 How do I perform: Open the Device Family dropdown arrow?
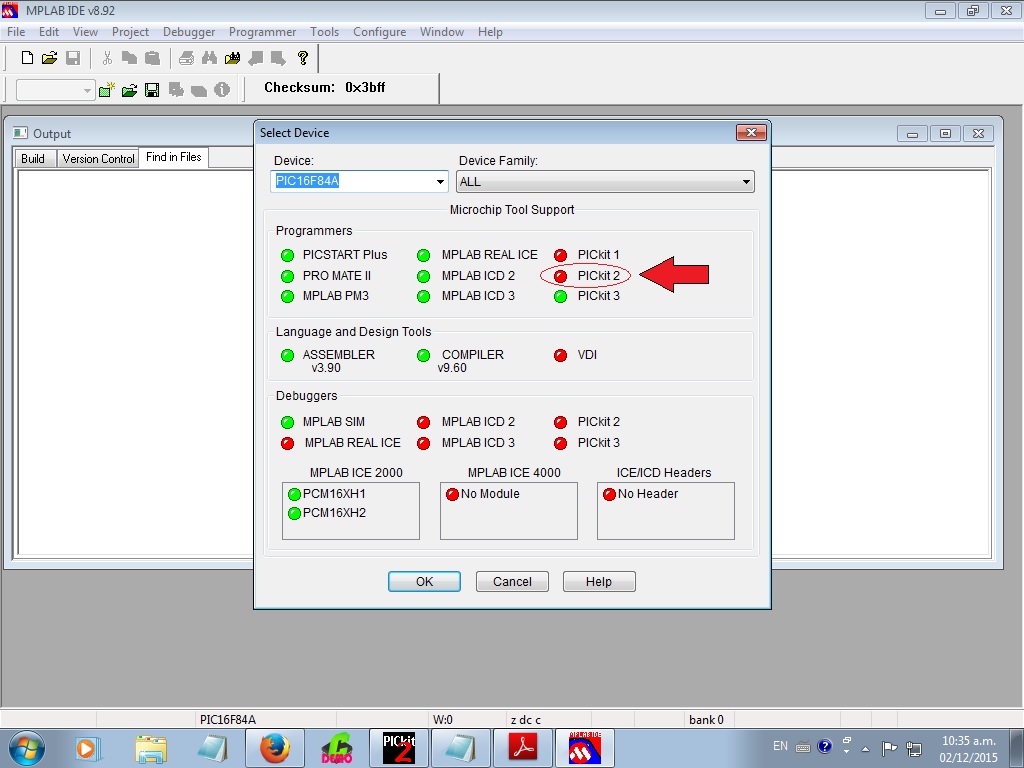tap(746, 182)
